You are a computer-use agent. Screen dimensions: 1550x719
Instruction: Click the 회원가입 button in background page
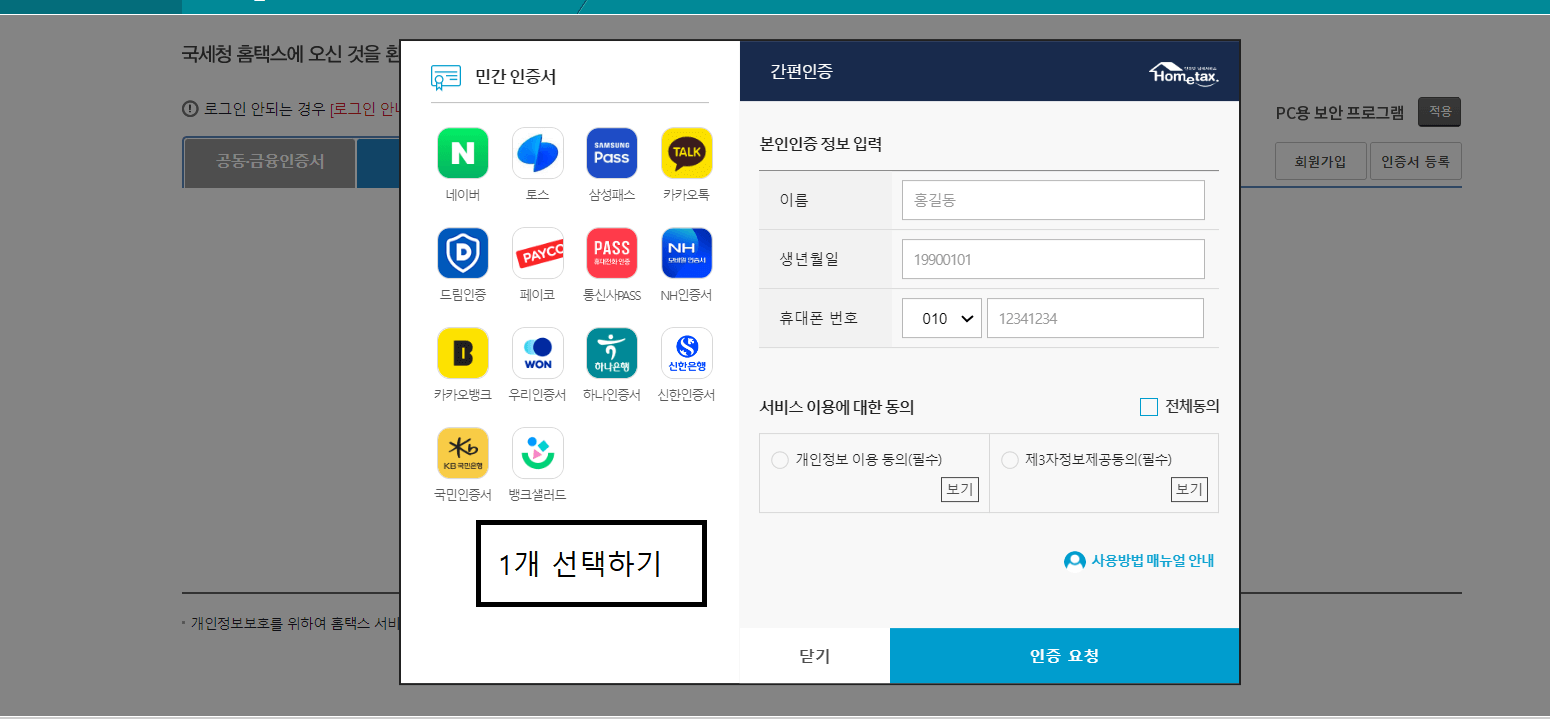1321,161
